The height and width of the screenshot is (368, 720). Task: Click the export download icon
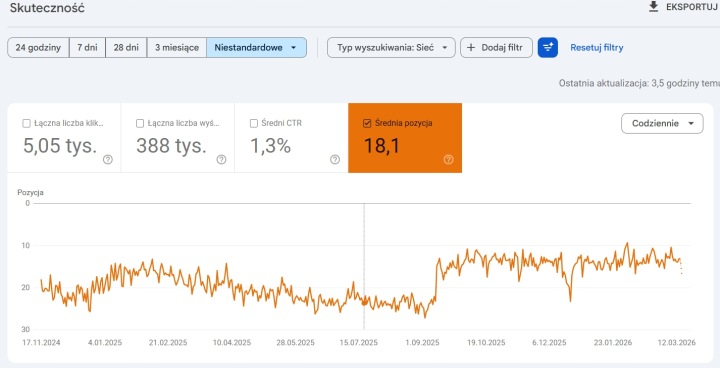(653, 7)
